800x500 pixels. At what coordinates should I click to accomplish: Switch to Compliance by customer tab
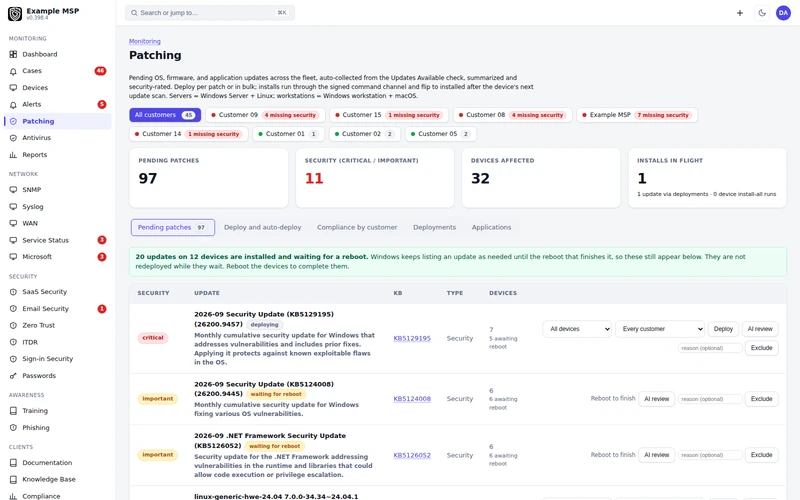click(357, 228)
